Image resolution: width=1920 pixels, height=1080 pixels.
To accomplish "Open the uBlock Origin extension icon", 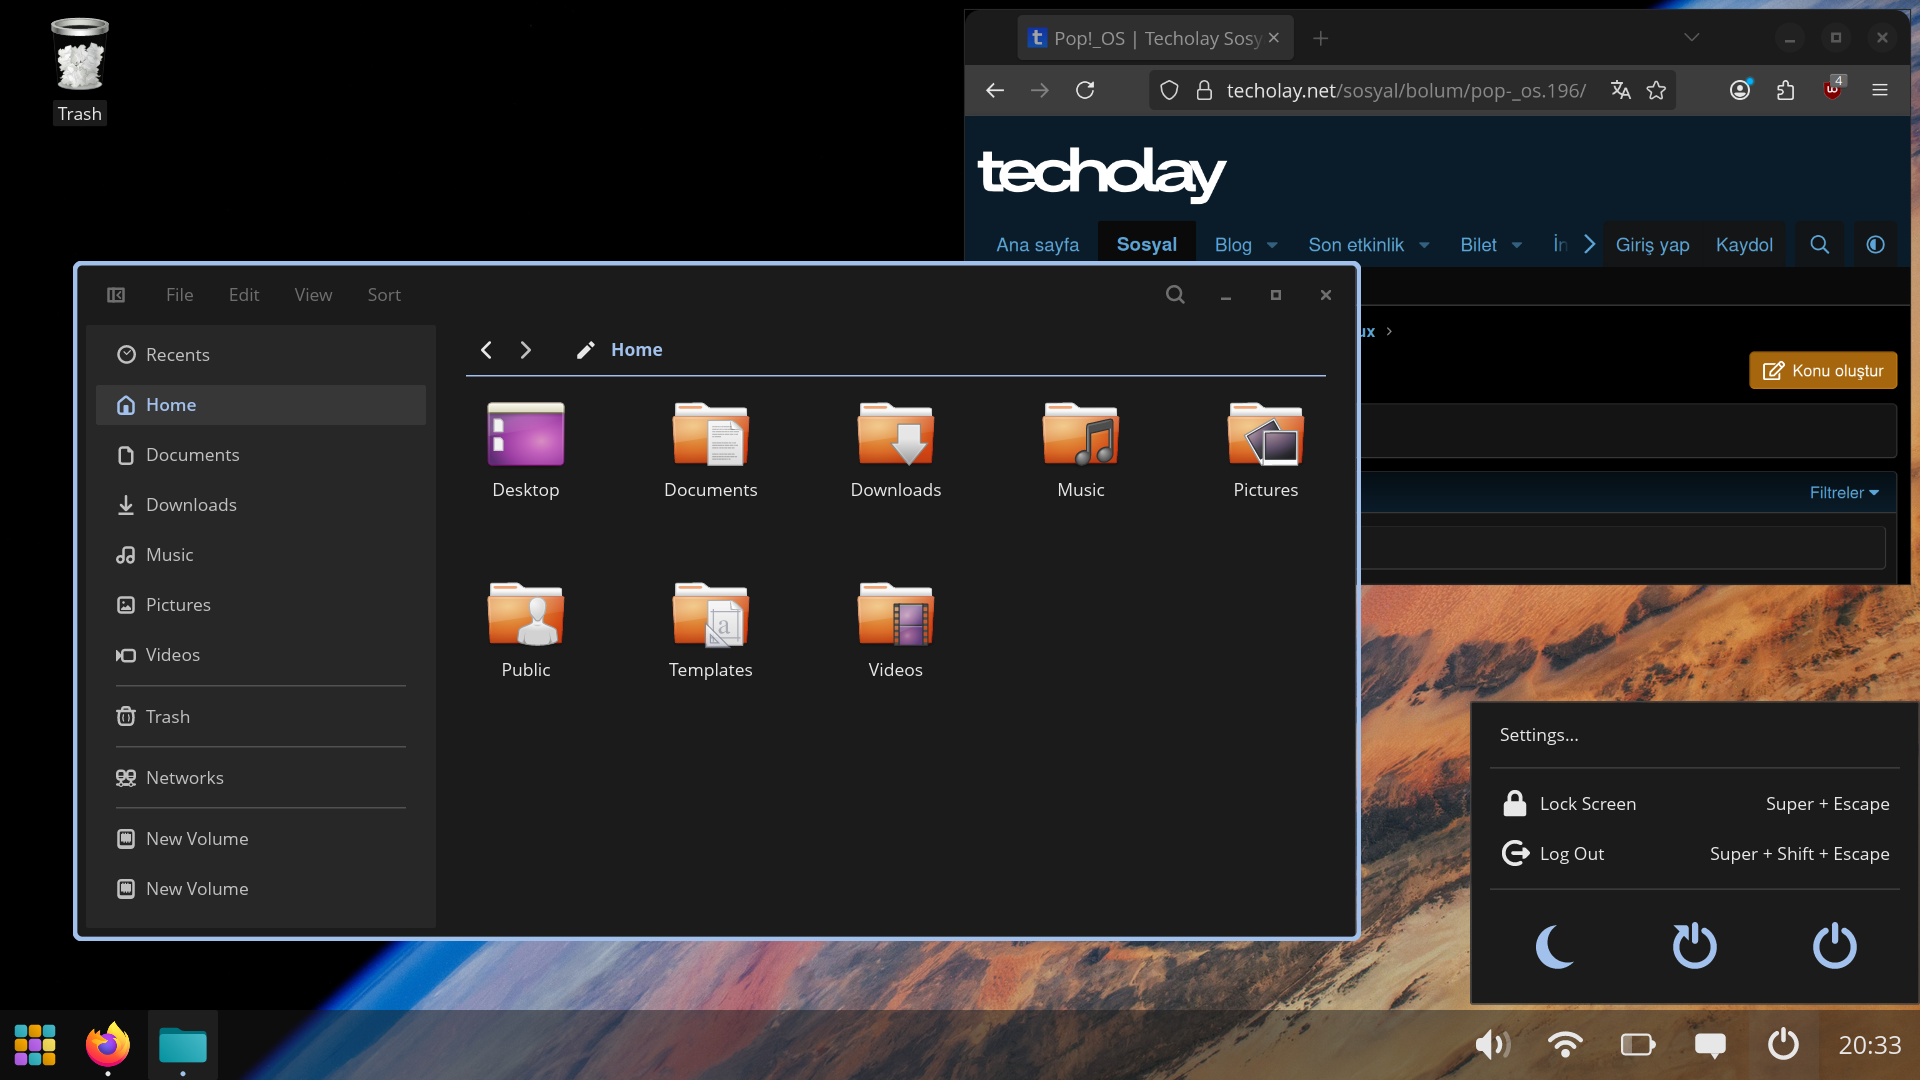I will [x=1833, y=89].
